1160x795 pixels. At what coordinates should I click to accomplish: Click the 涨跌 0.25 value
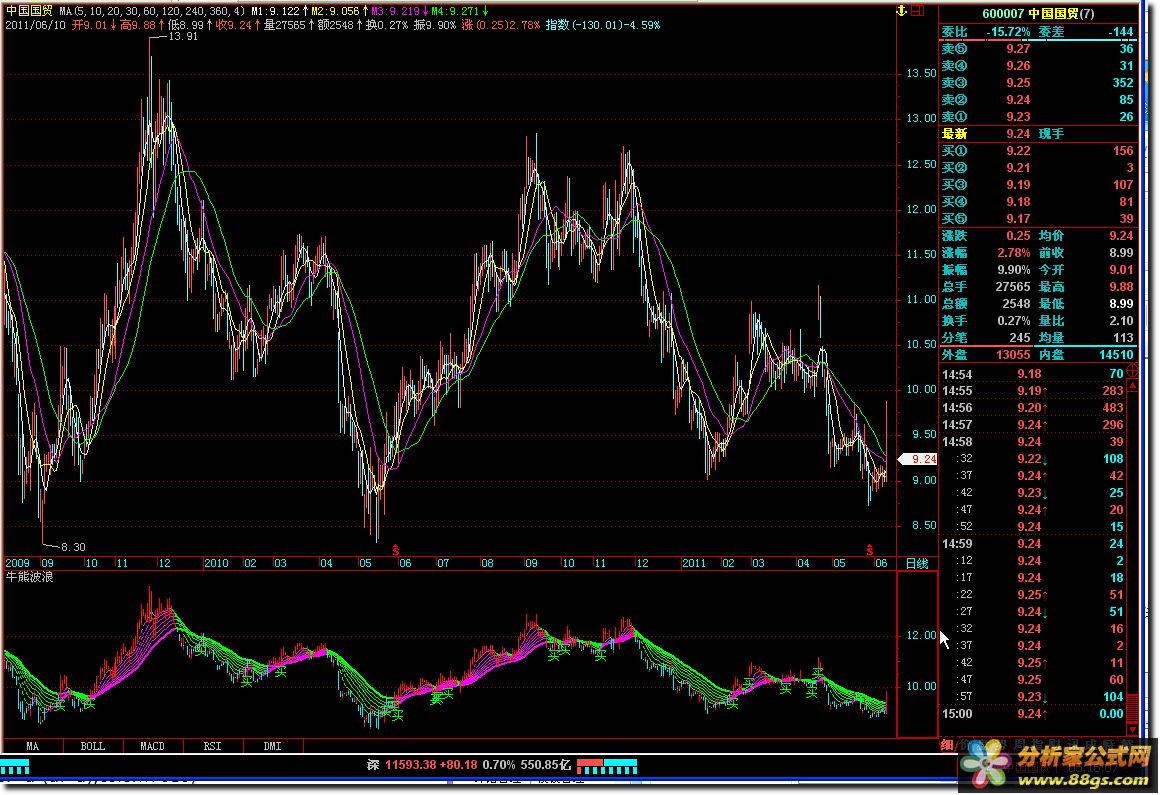[x=1018, y=236]
